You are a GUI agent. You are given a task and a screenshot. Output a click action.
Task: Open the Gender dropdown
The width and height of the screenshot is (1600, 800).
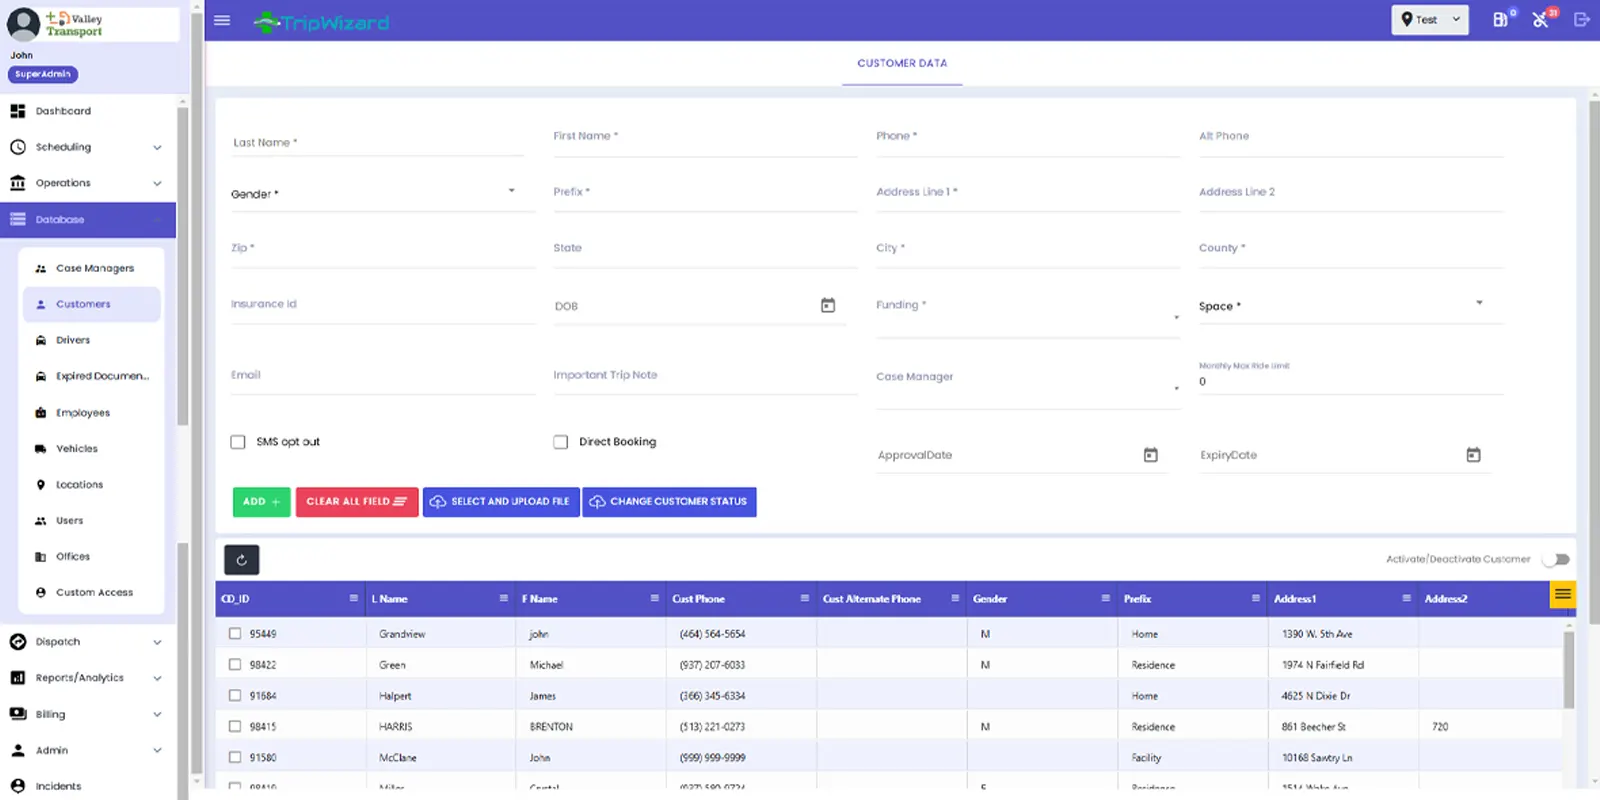point(373,193)
